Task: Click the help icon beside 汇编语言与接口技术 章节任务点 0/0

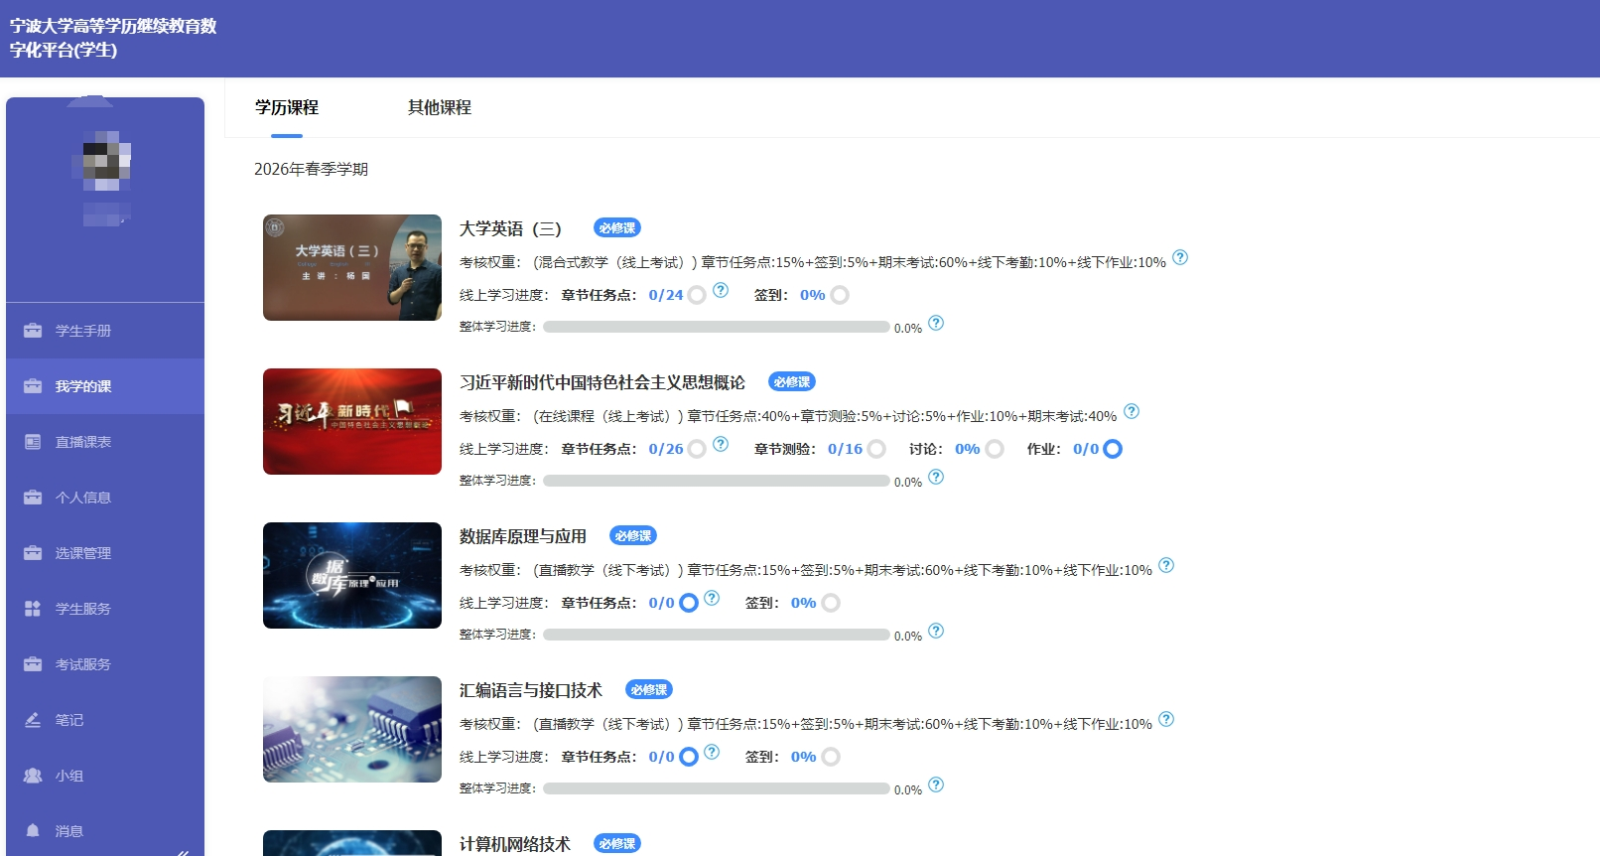Action: tap(711, 752)
